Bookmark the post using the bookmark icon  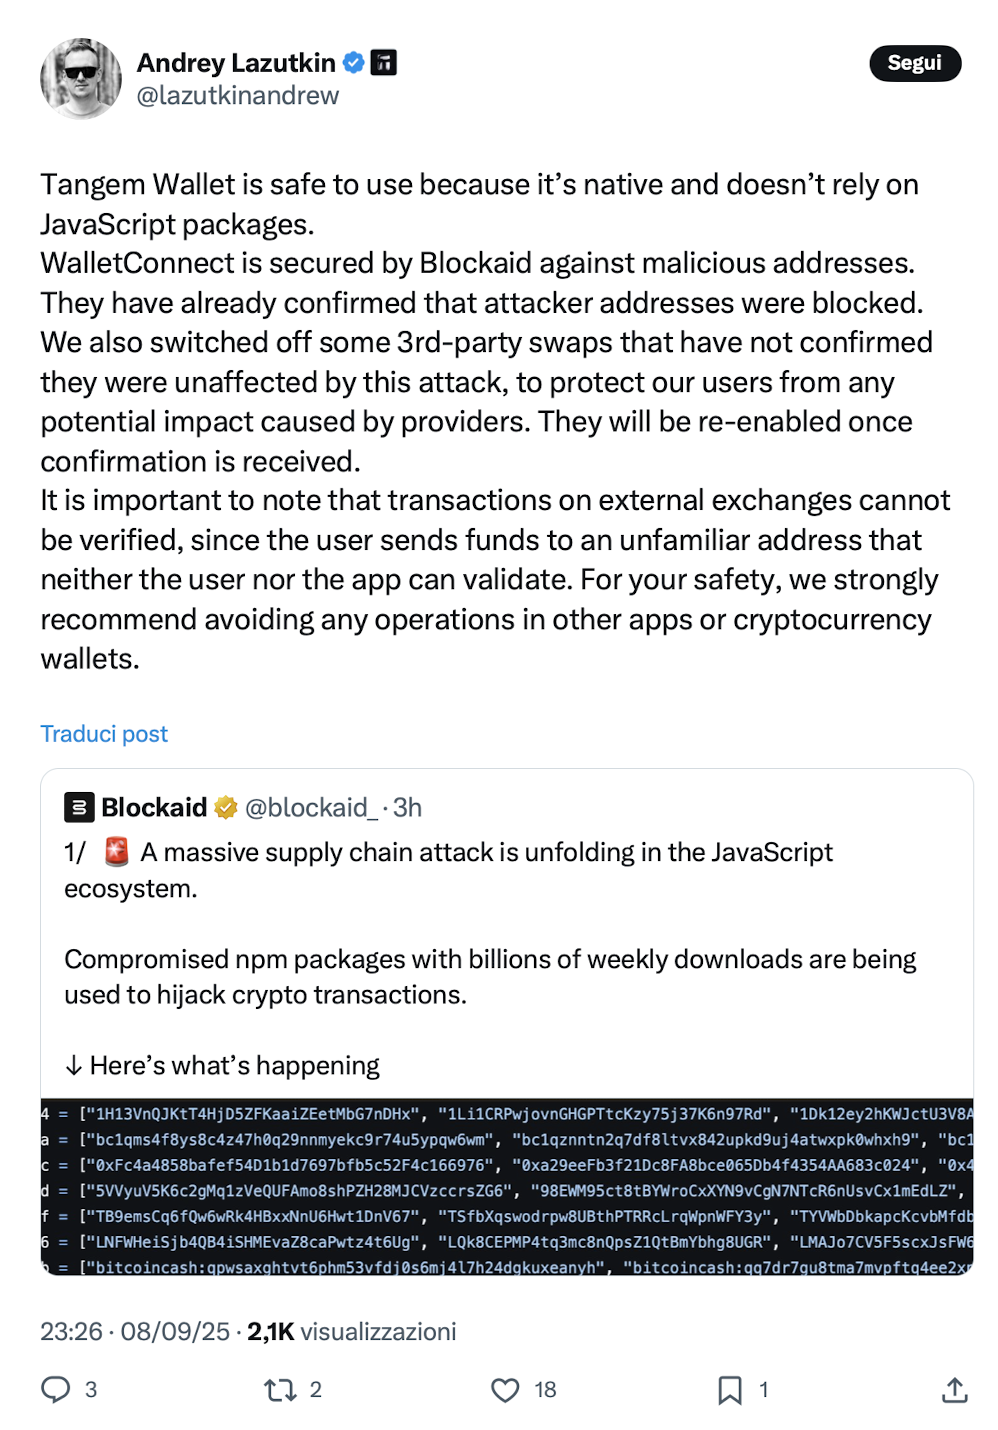click(730, 1389)
